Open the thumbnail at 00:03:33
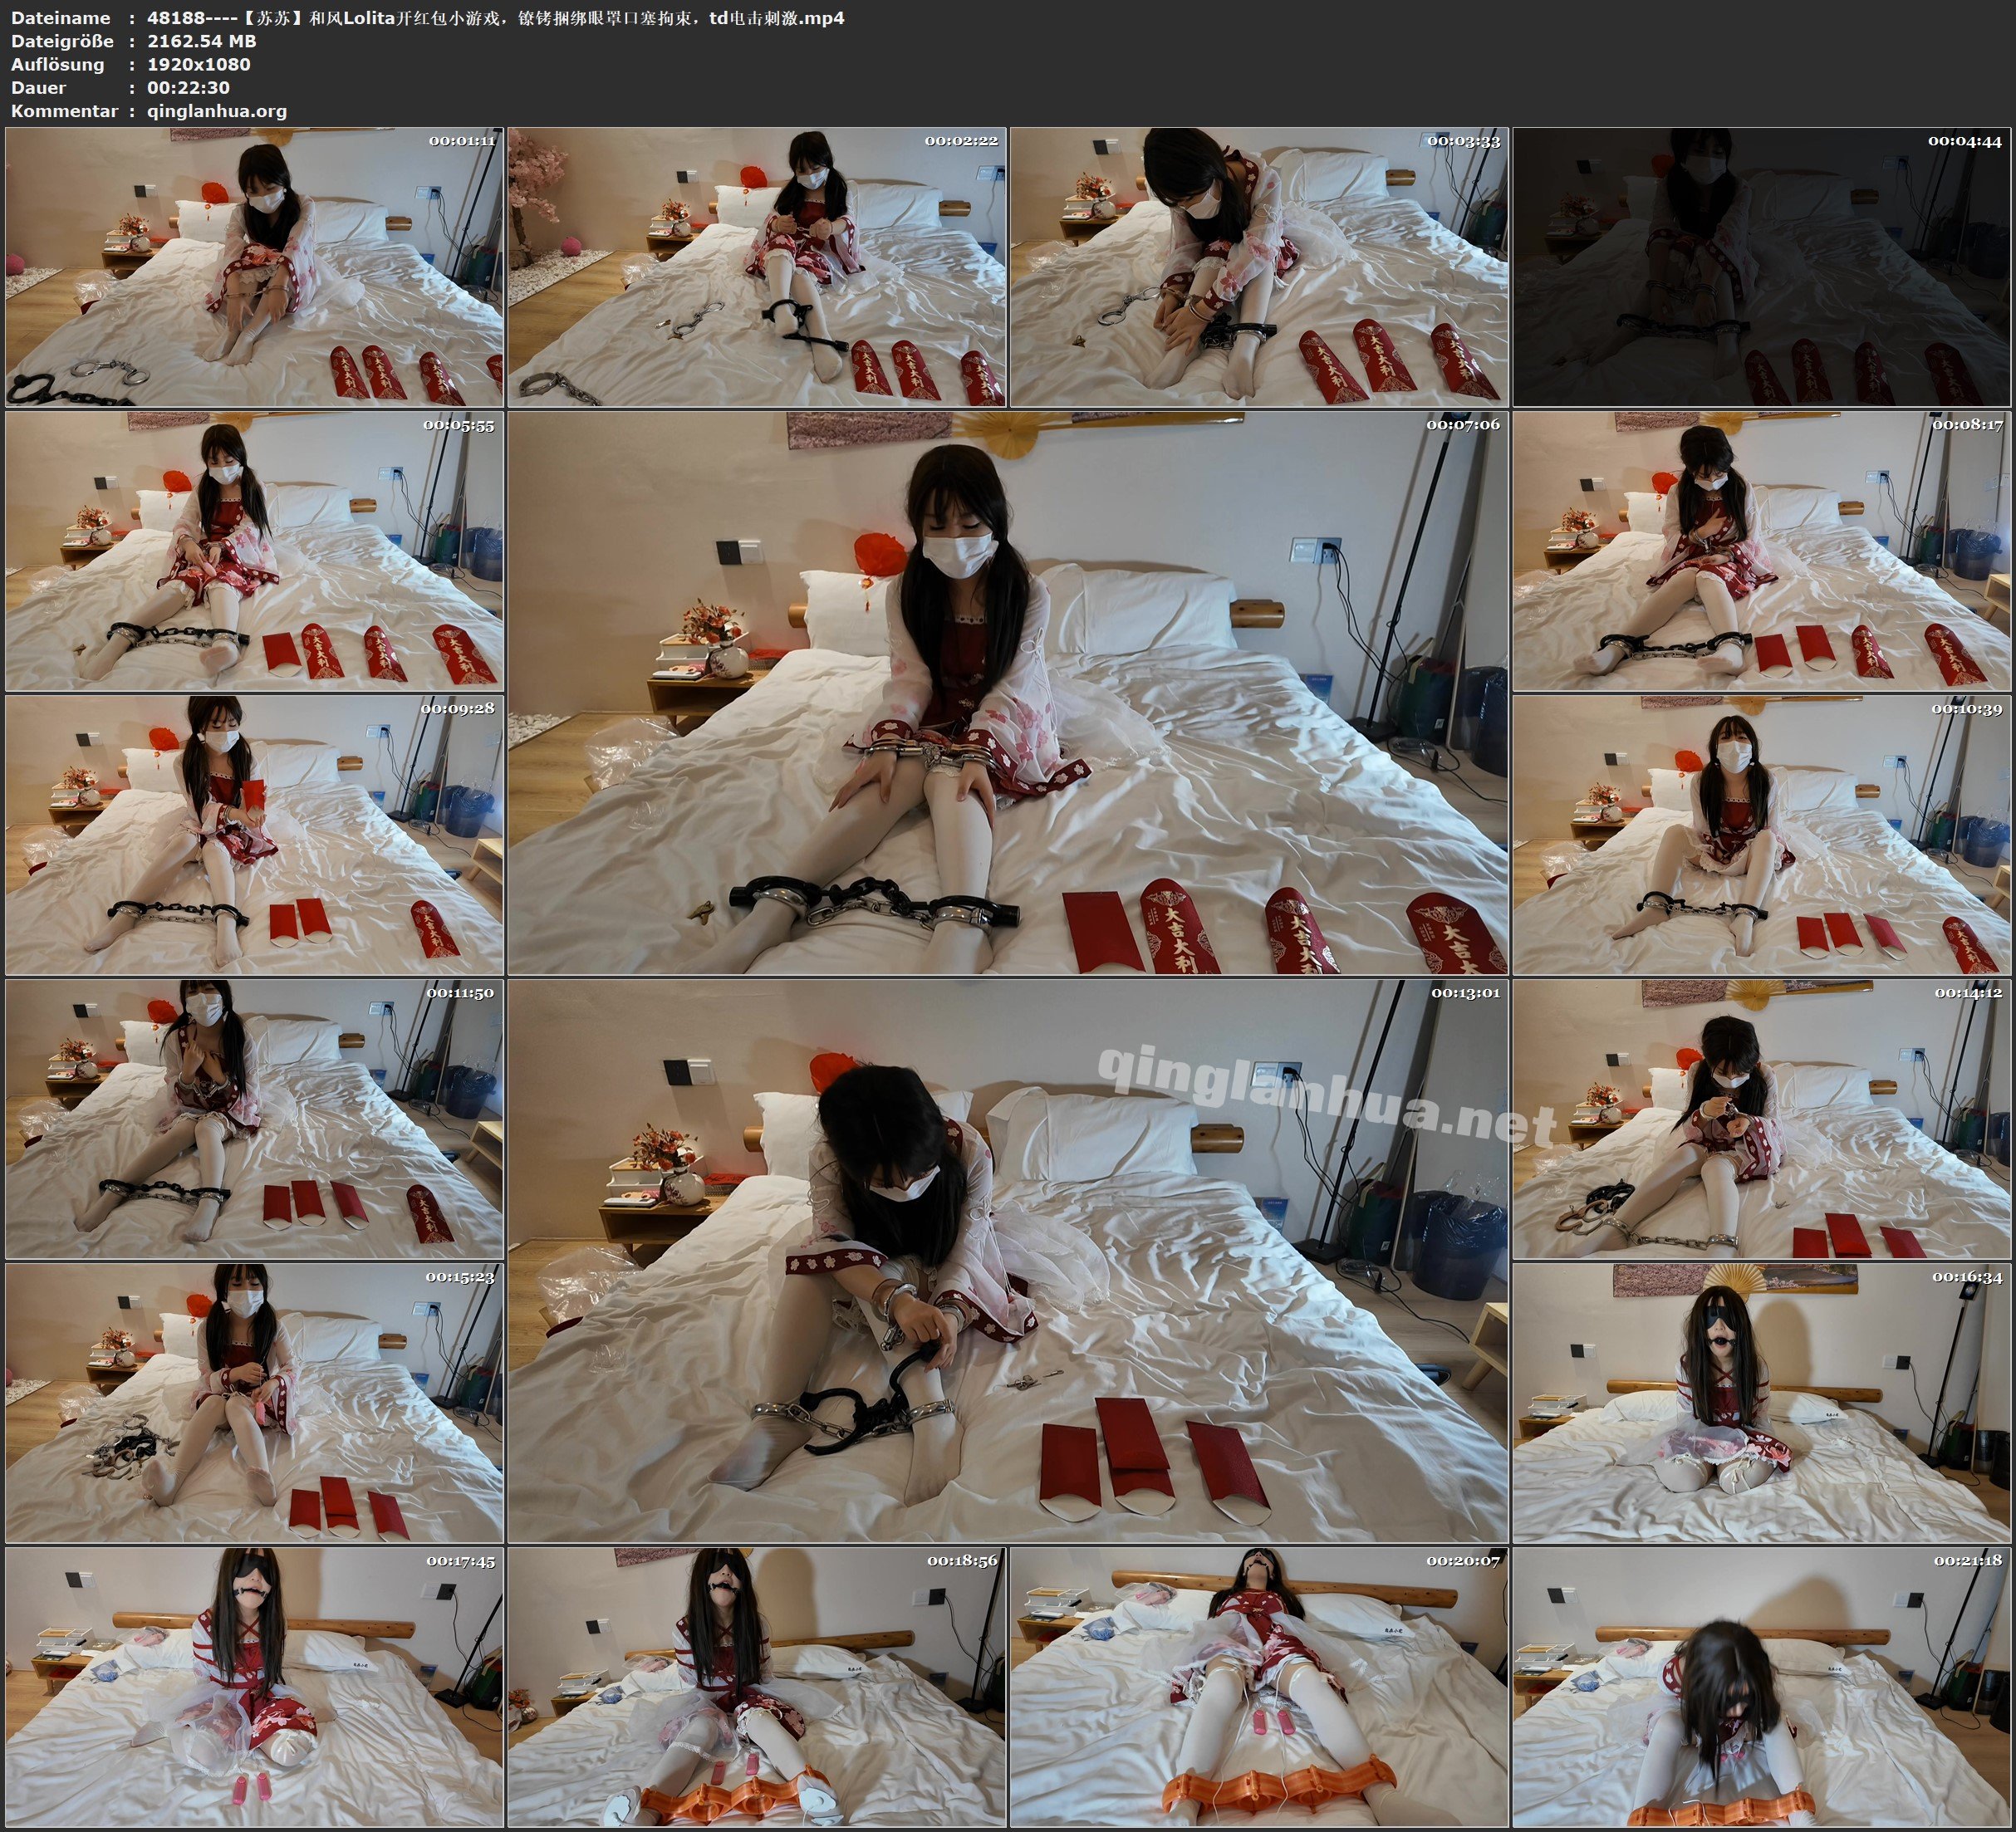Screen dimensions: 2016x1832 tap(1259, 267)
